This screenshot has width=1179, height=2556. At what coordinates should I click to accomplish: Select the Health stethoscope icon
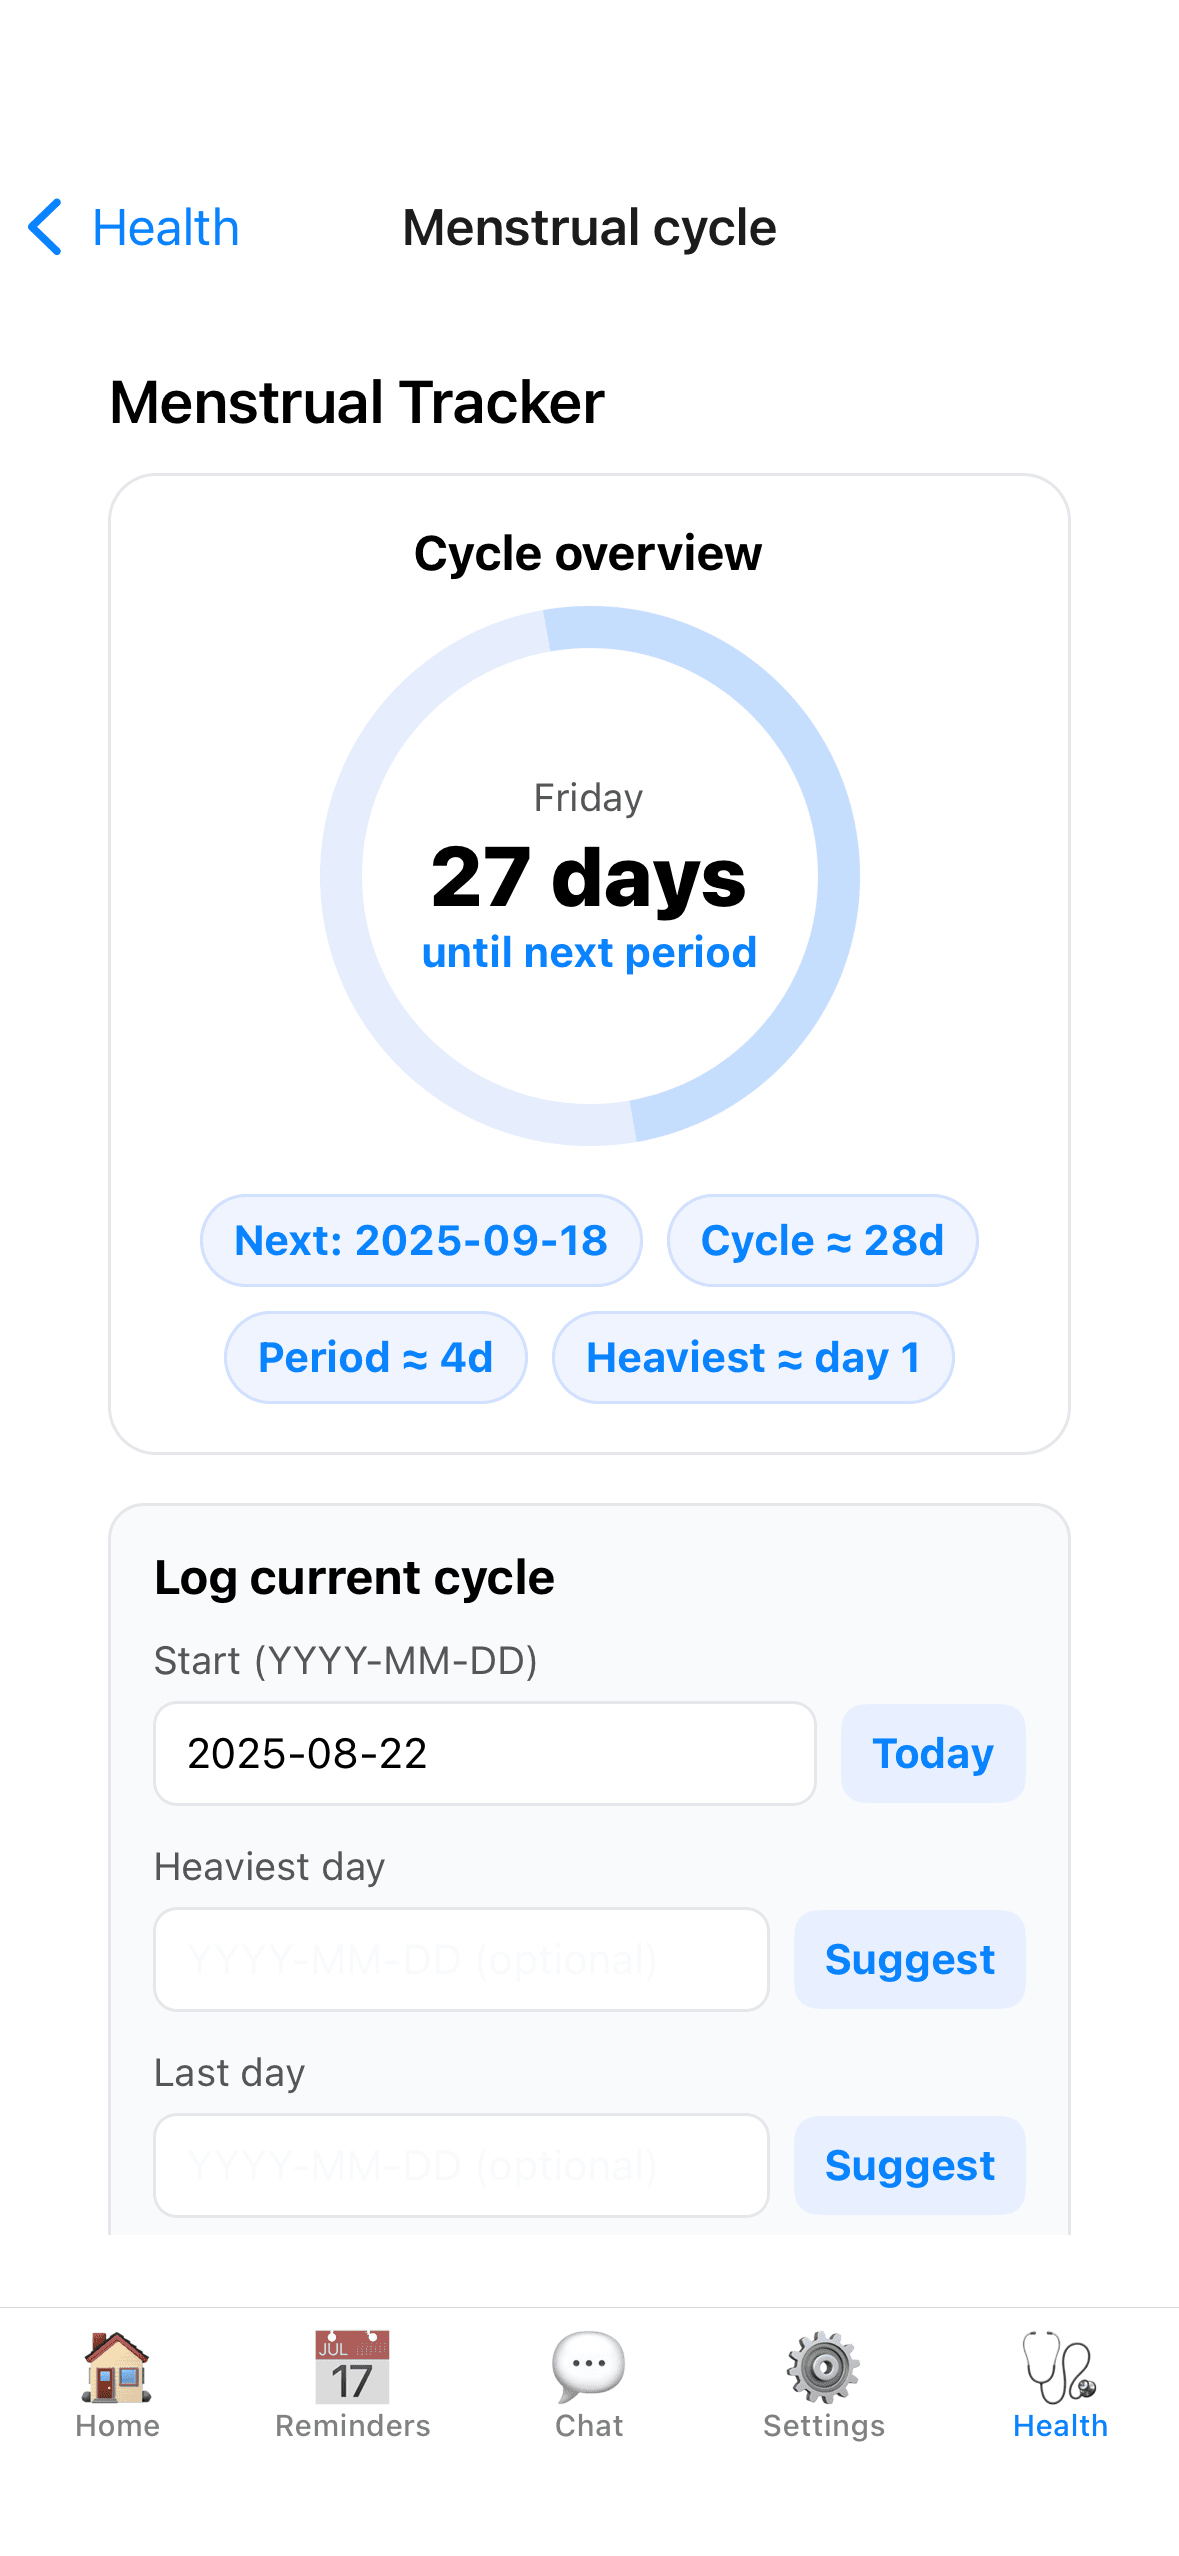[x=1060, y=2366]
